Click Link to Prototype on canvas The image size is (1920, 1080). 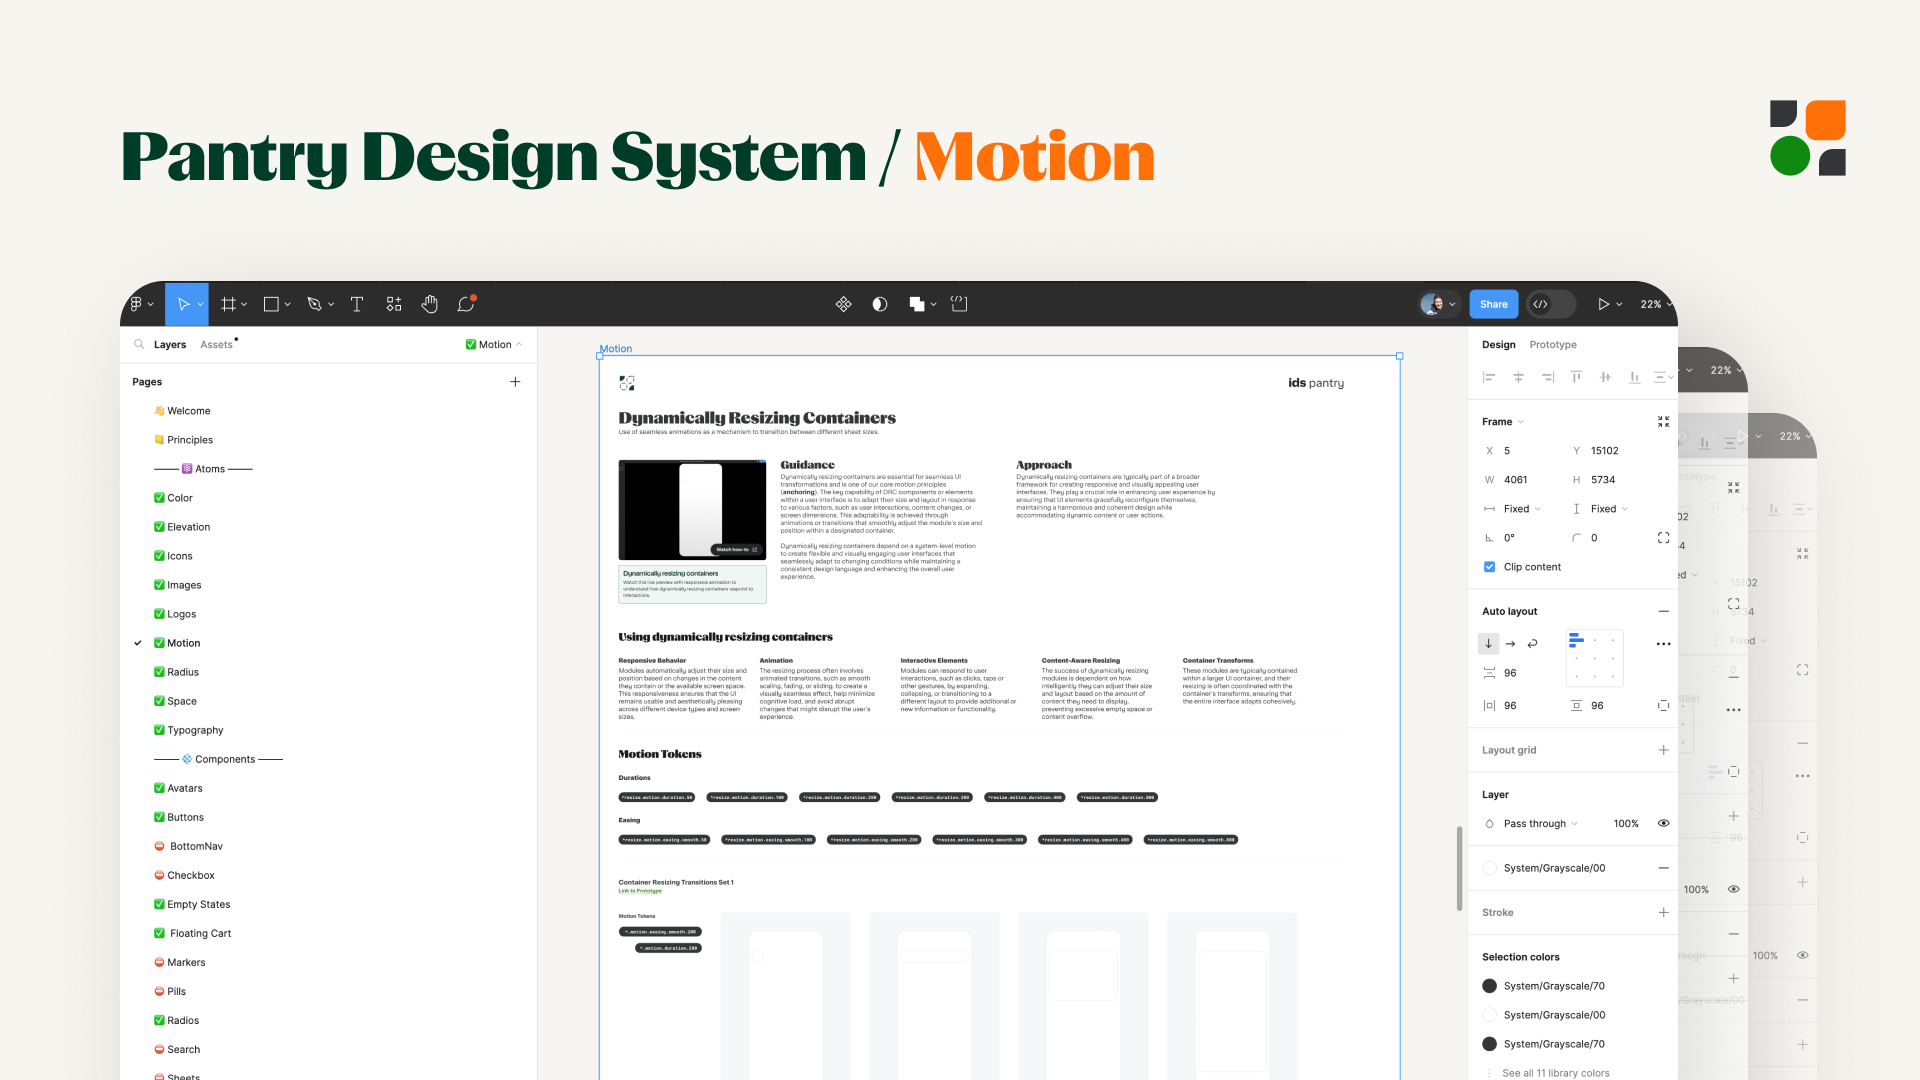click(x=640, y=891)
